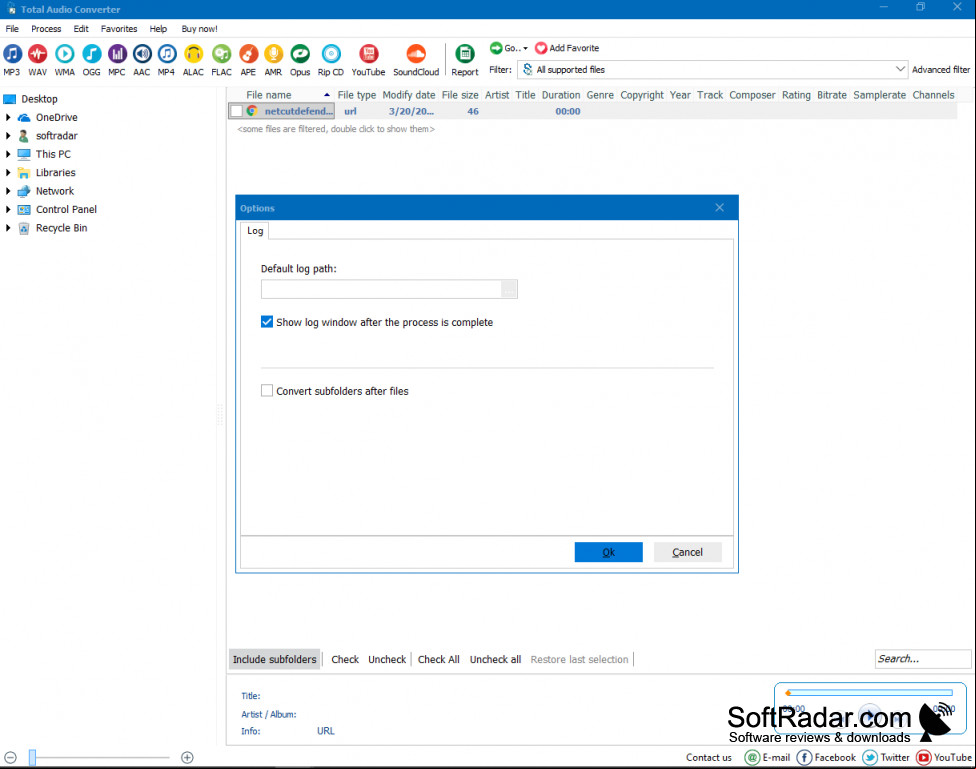
Task: Click the Add Favorite heart button
Action: pos(567,48)
